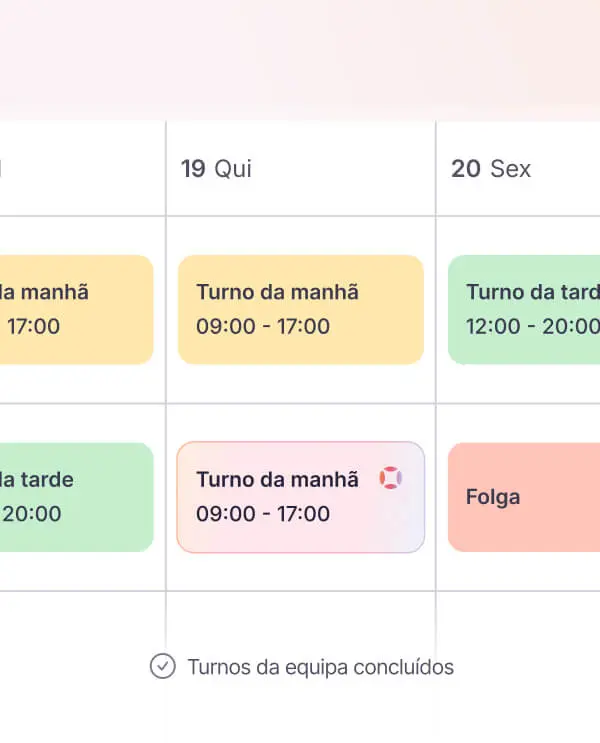Click the date number 19 in the header

pos(193,169)
